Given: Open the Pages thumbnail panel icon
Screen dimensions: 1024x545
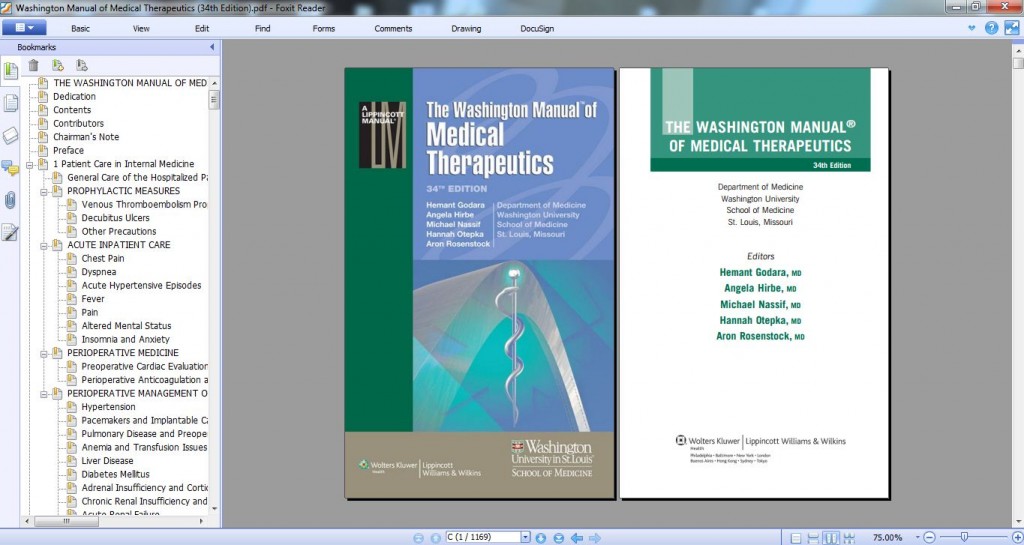Looking at the screenshot, I should click(x=10, y=102).
